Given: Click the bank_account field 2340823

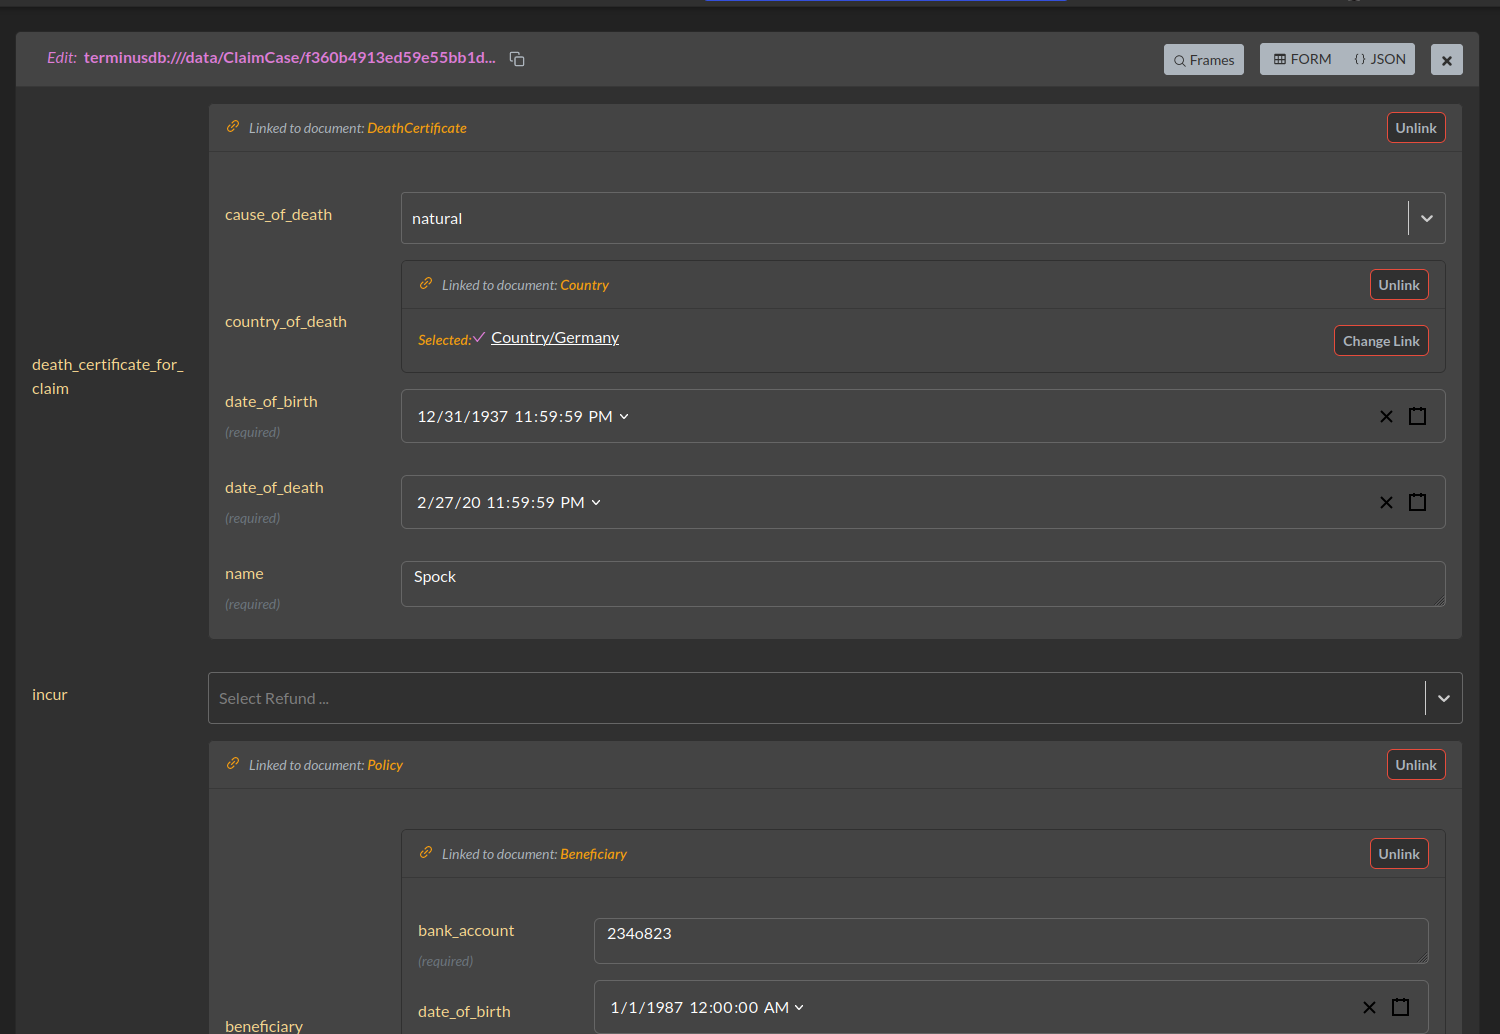Looking at the screenshot, I should click(x=1011, y=941).
